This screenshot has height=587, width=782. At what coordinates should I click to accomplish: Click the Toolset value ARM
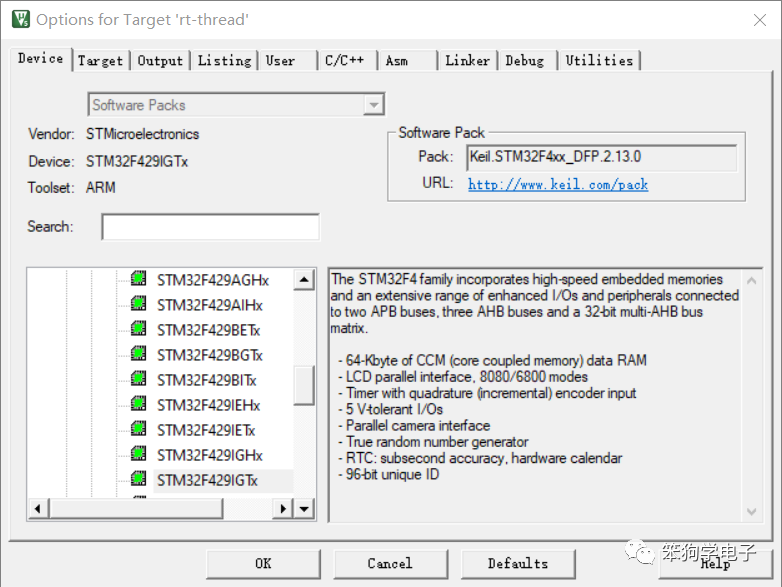pyautogui.click(x=101, y=188)
